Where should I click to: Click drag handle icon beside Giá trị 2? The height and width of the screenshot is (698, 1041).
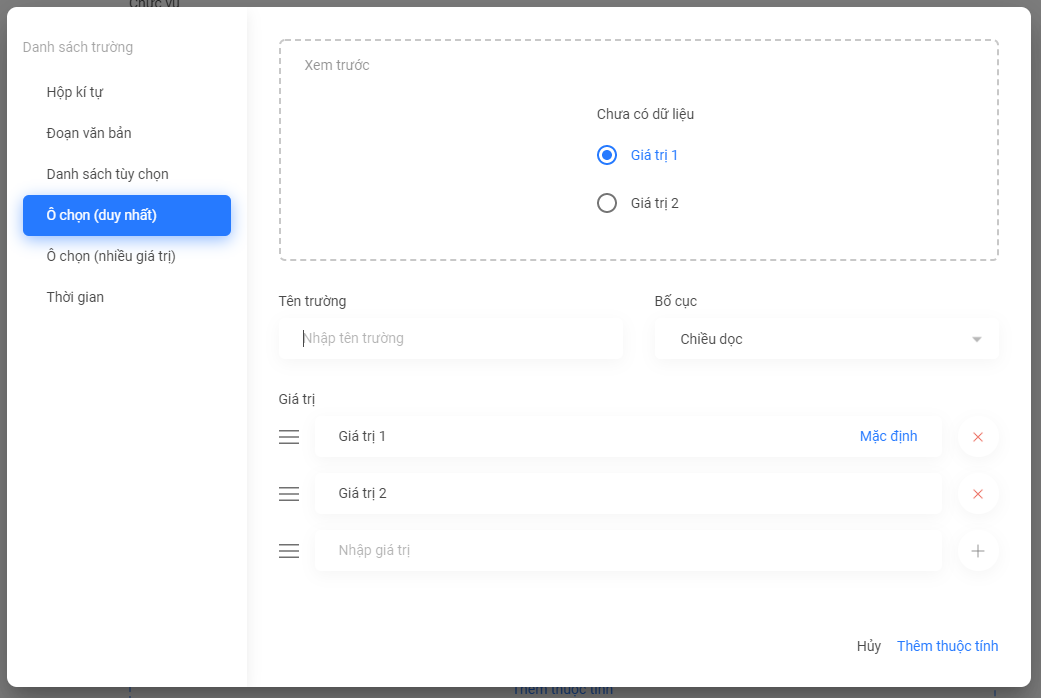(x=289, y=493)
